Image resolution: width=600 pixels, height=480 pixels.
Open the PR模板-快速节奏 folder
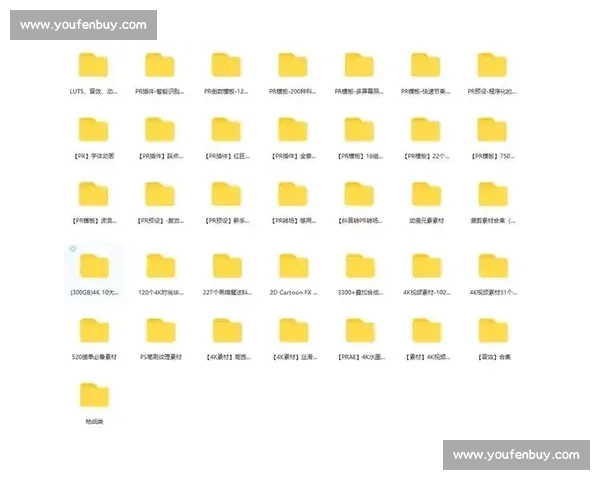[x=426, y=66]
